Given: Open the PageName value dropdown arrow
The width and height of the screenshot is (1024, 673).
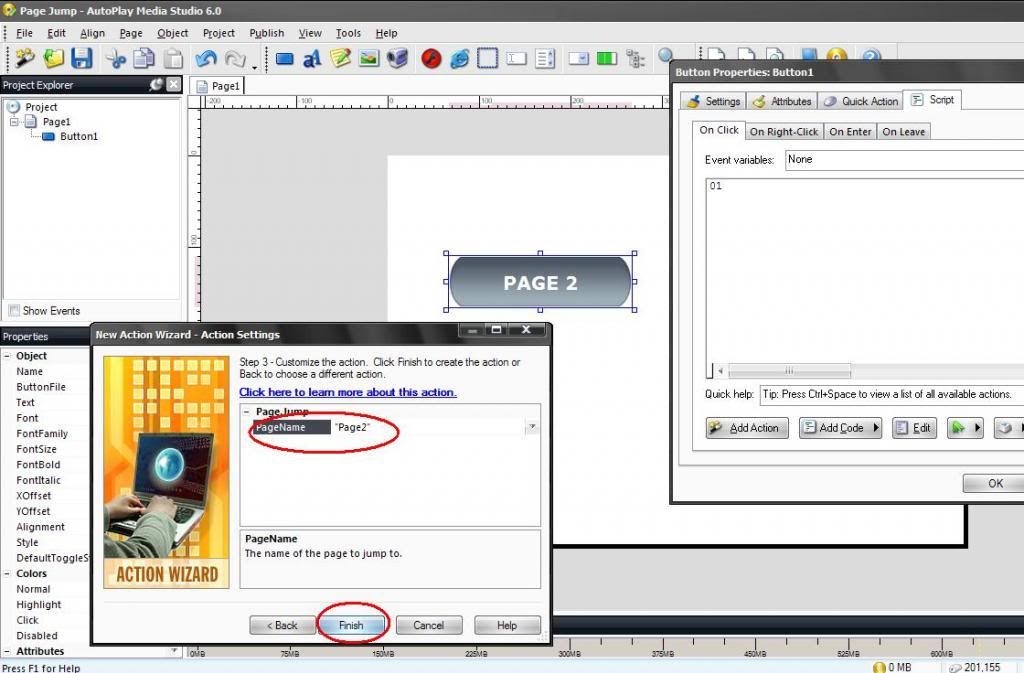Looking at the screenshot, I should tap(532, 427).
